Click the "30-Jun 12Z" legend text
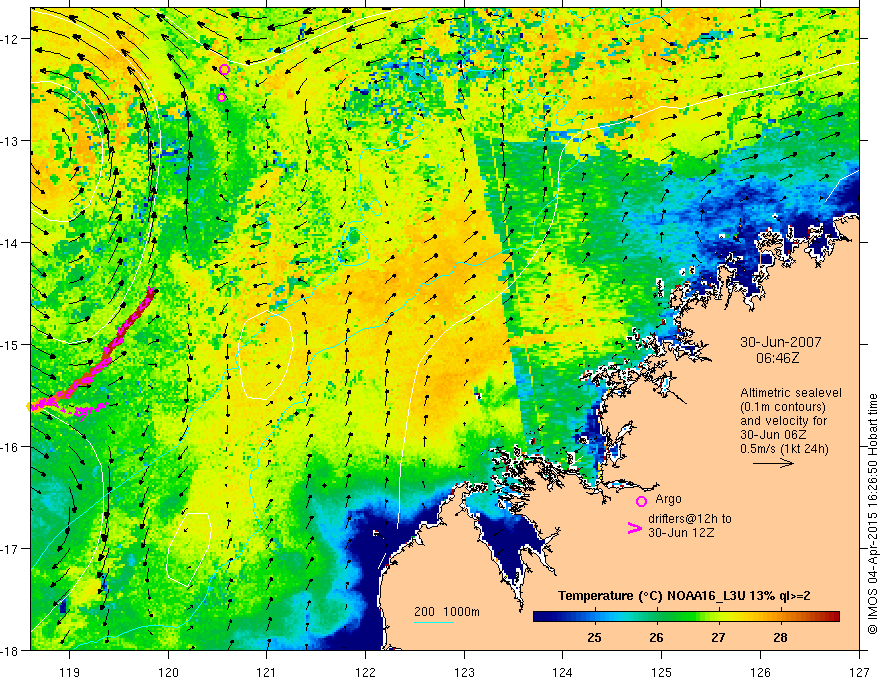Image resolution: width=880 pixels, height=680 pixels. point(681,533)
